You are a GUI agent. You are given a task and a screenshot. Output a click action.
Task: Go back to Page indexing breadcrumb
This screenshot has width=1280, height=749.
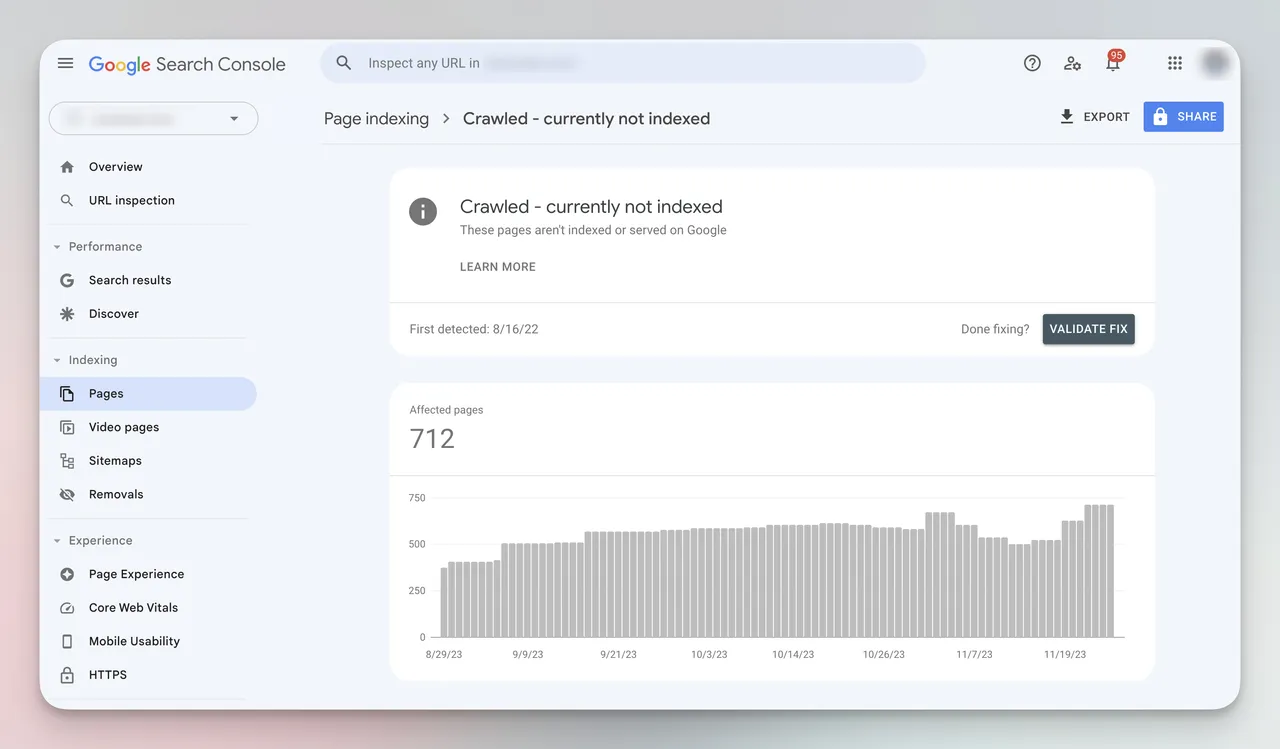(x=376, y=118)
